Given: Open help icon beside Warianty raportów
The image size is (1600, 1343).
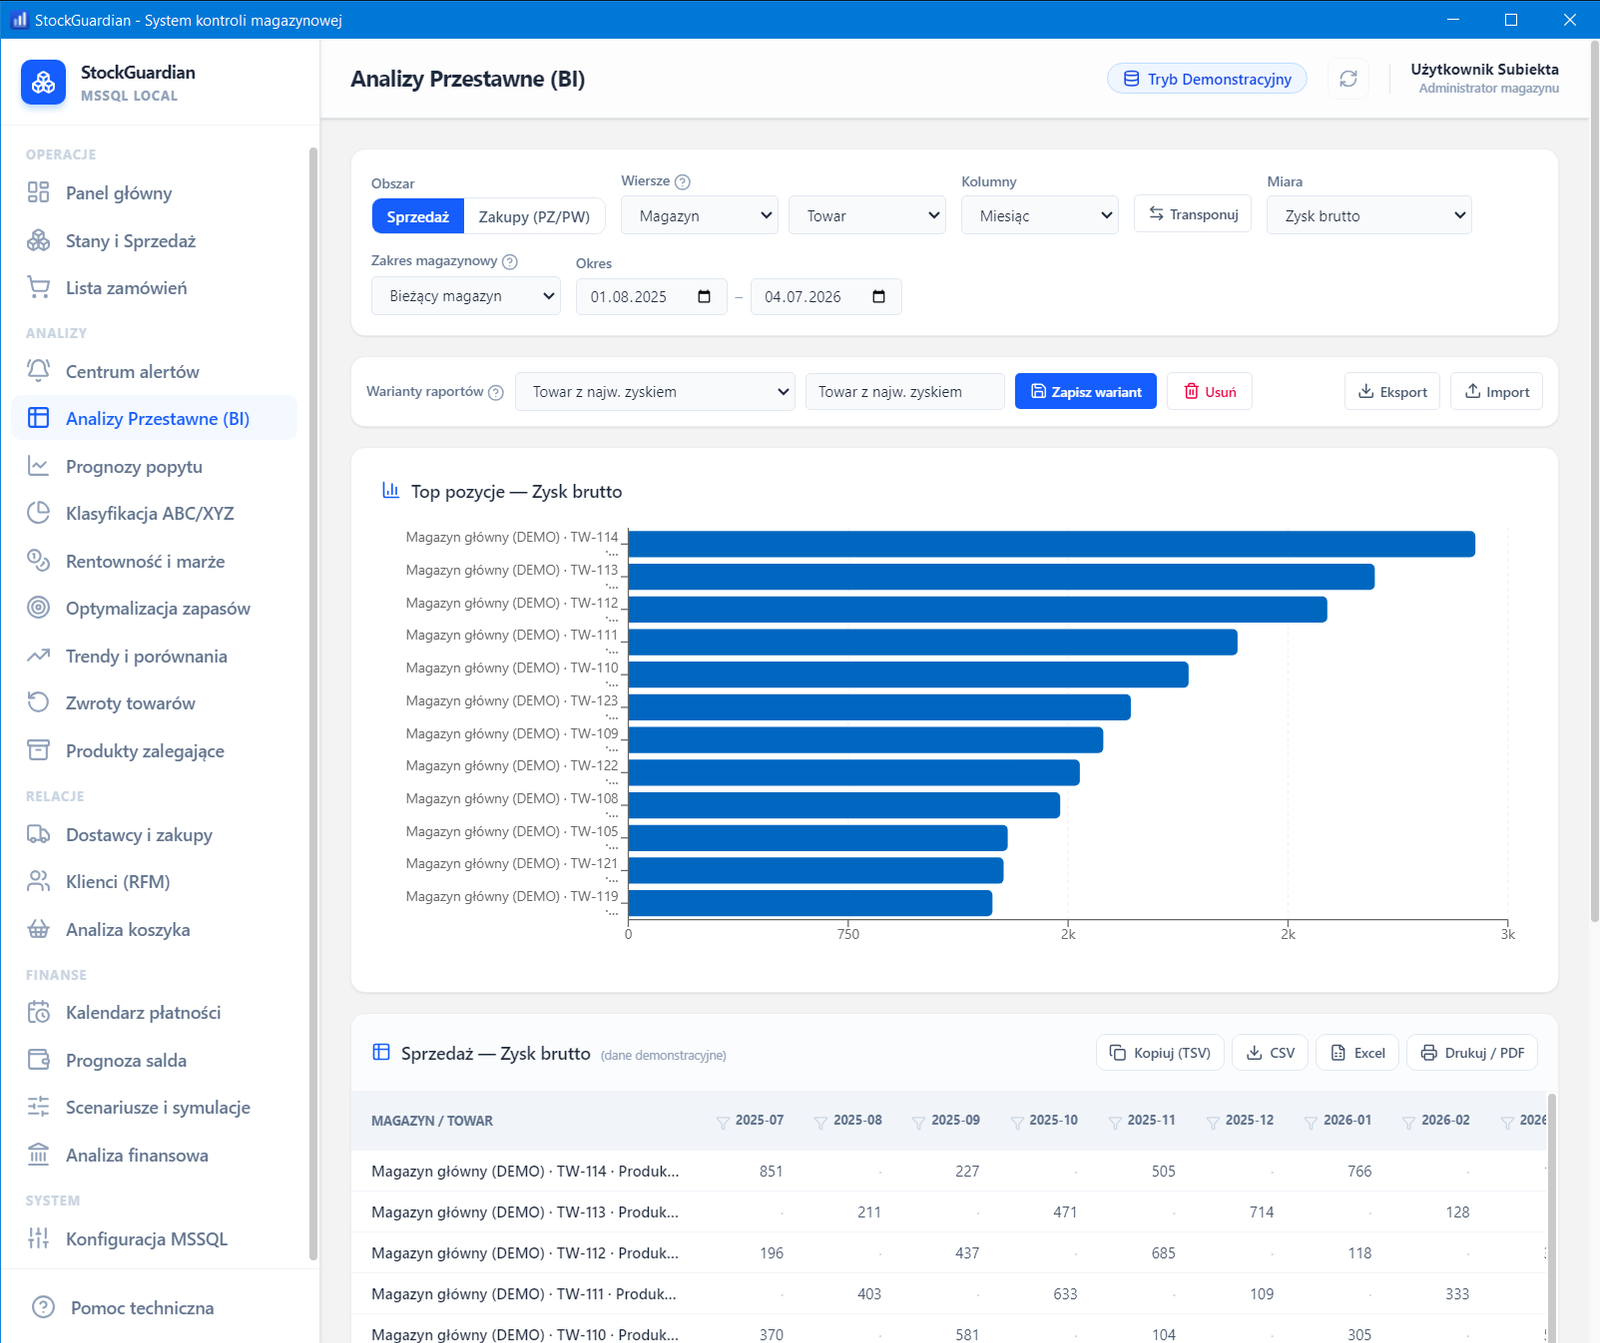Looking at the screenshot, I should tap(496, 392).
